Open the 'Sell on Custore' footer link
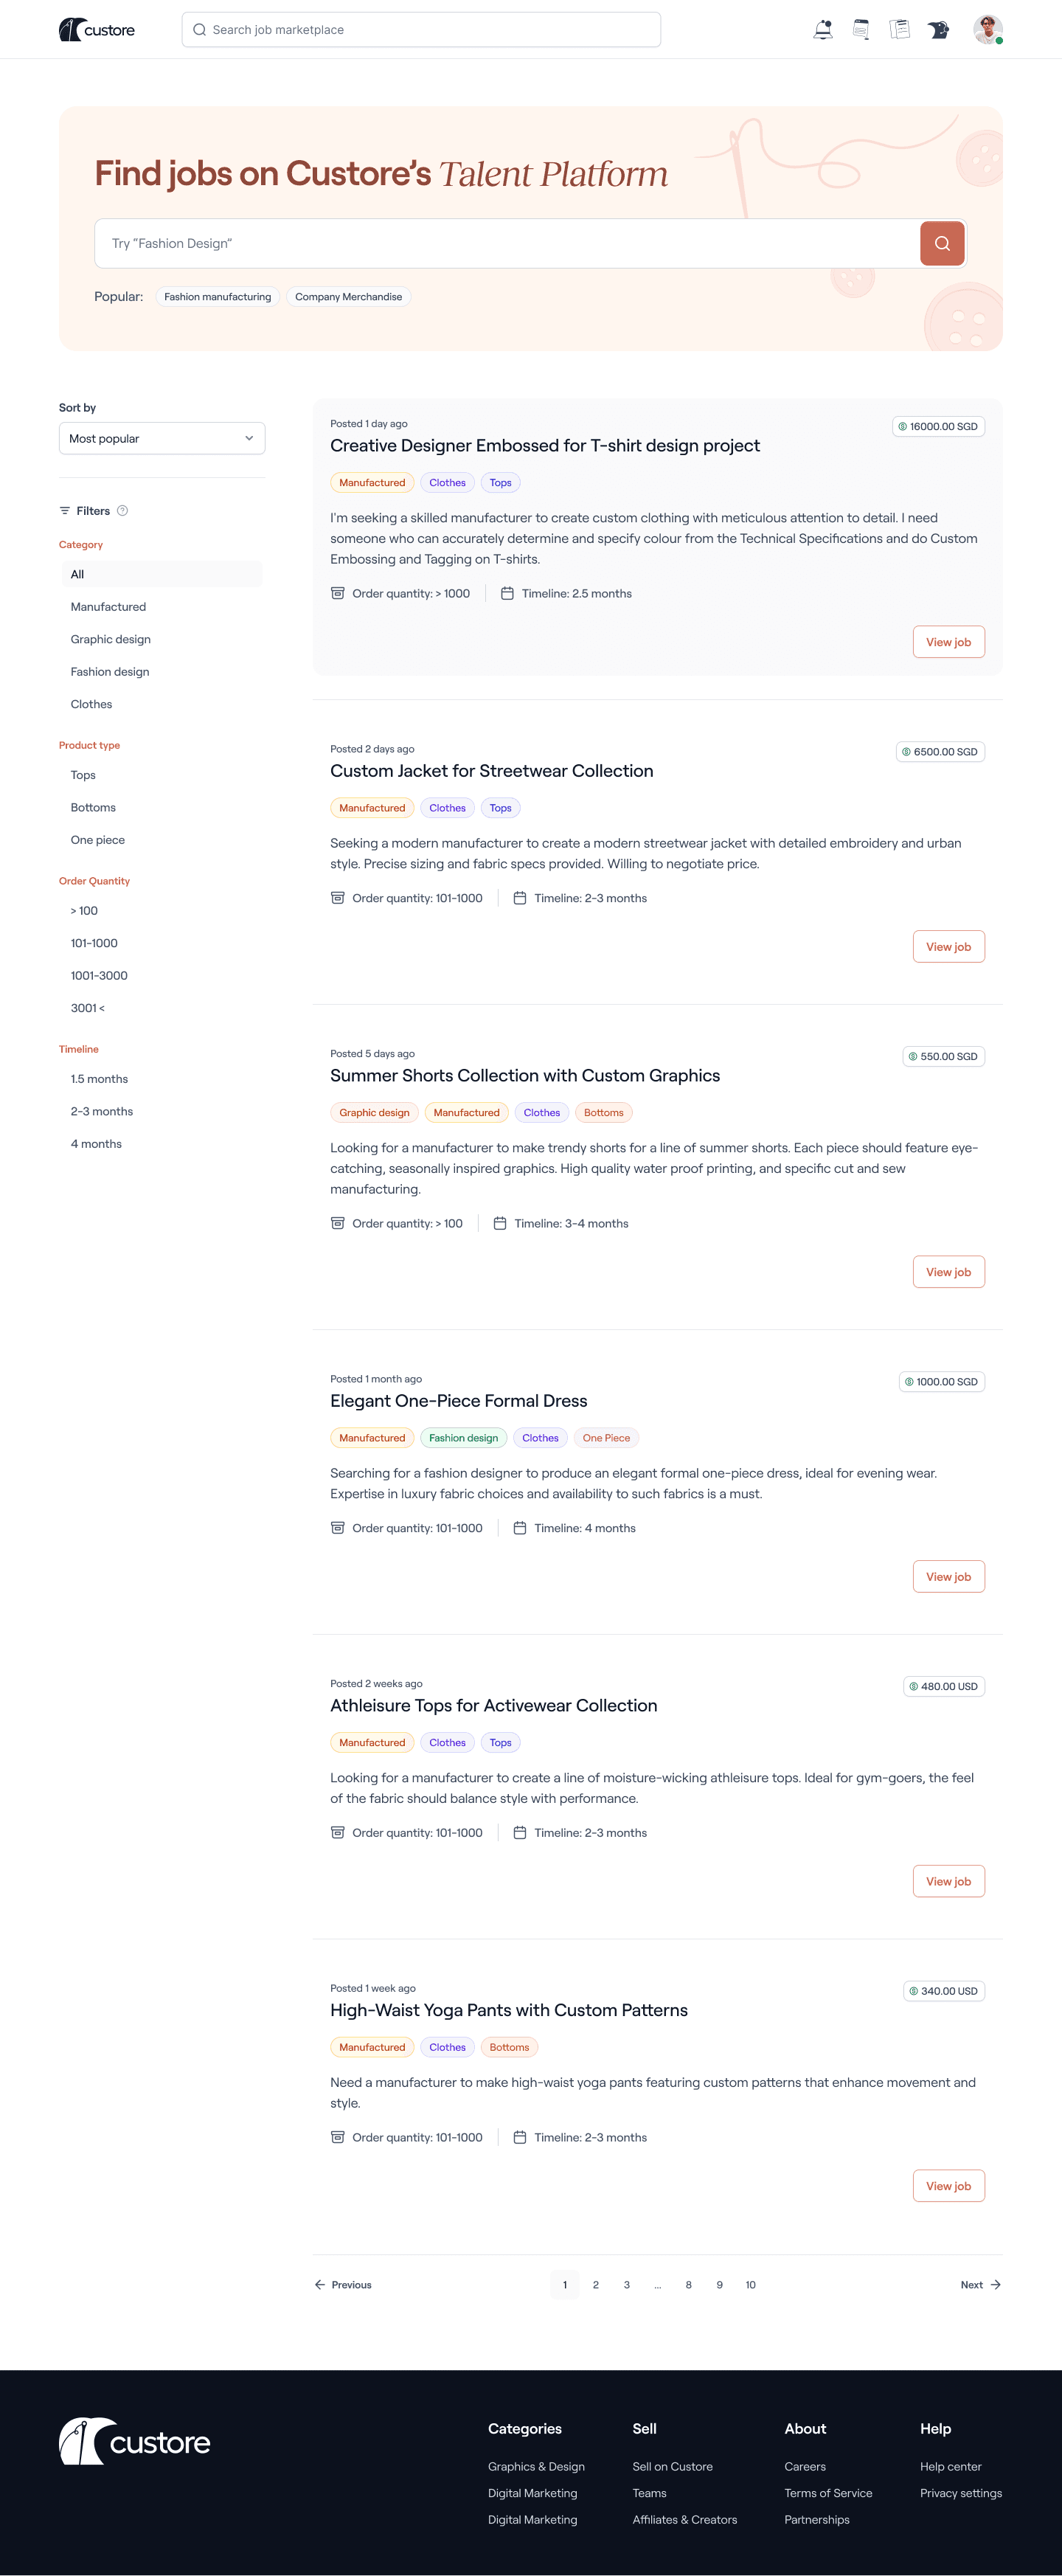The height and width of the screenshot is (2576, 1062). 672,2466
